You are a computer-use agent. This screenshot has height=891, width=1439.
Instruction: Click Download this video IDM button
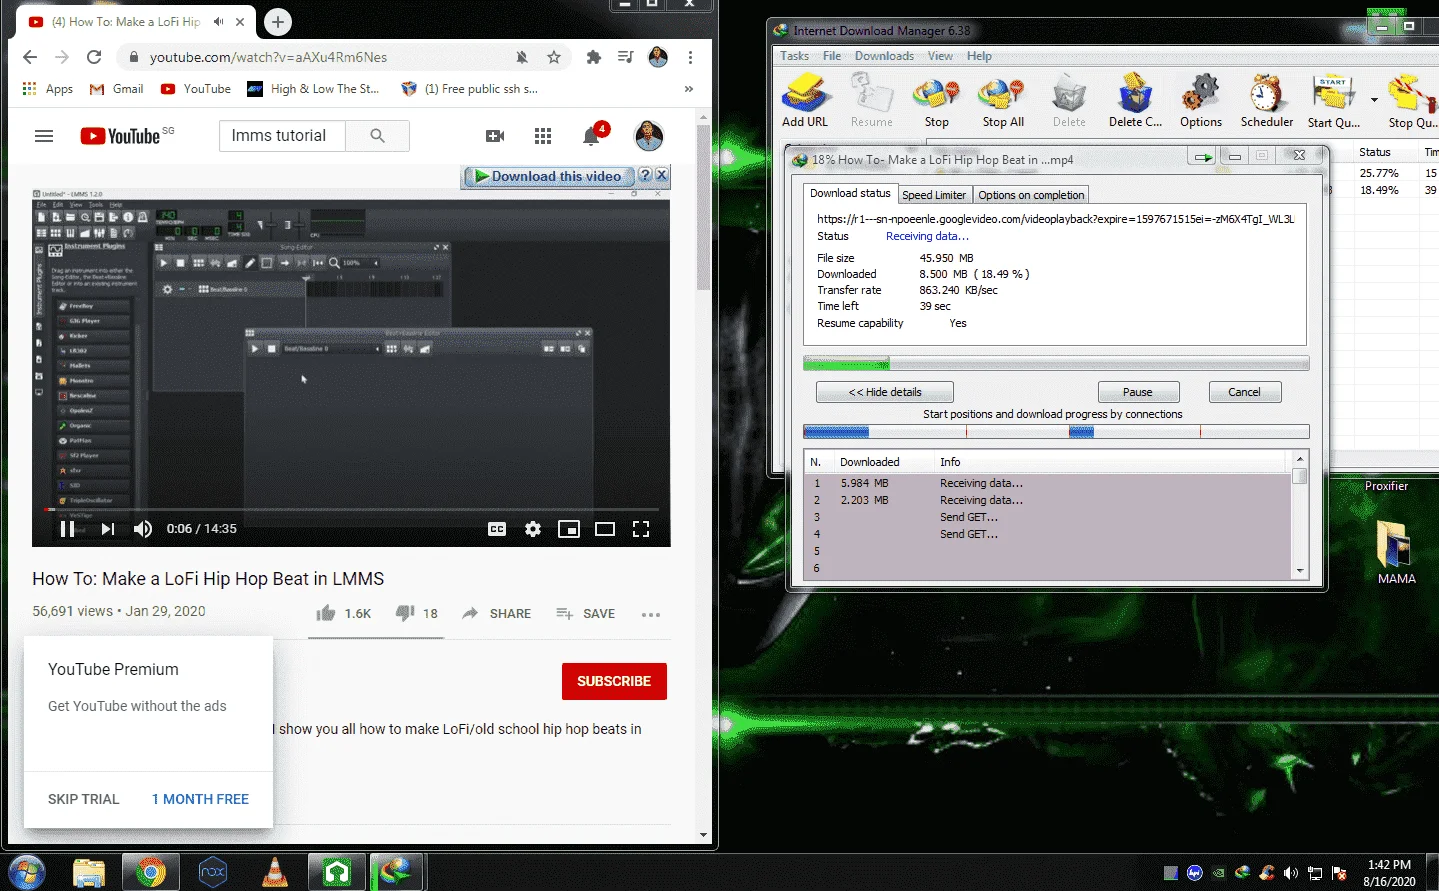[548, 176]
